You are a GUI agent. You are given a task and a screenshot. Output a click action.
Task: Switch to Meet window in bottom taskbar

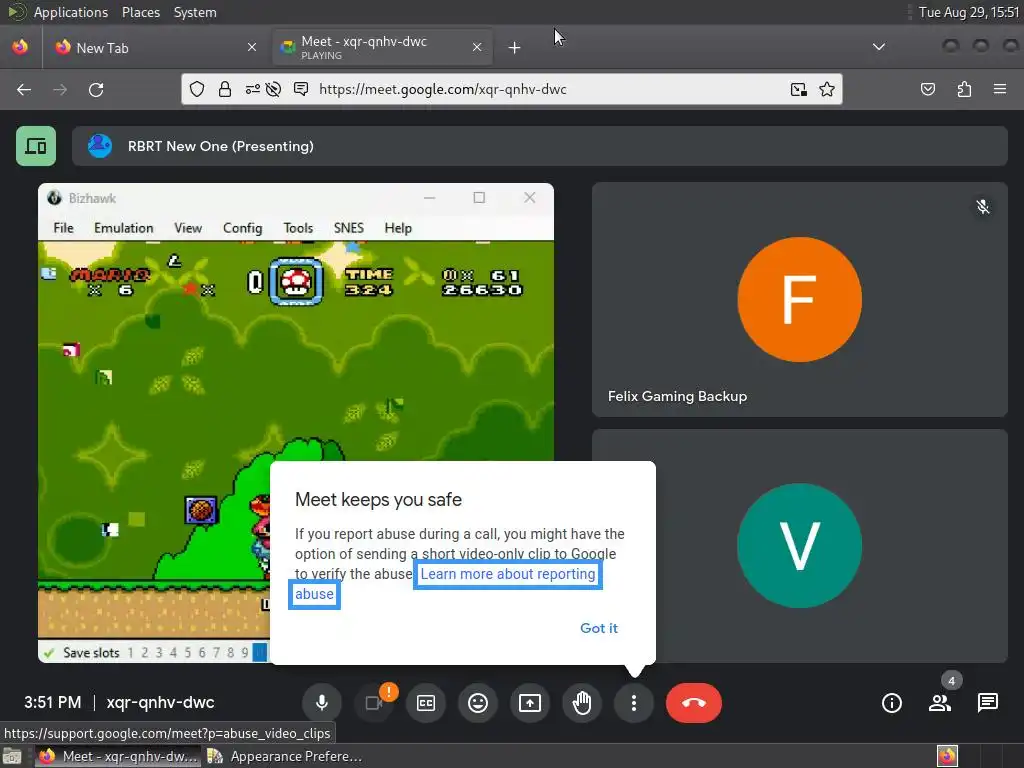click(x=118, y=756)
